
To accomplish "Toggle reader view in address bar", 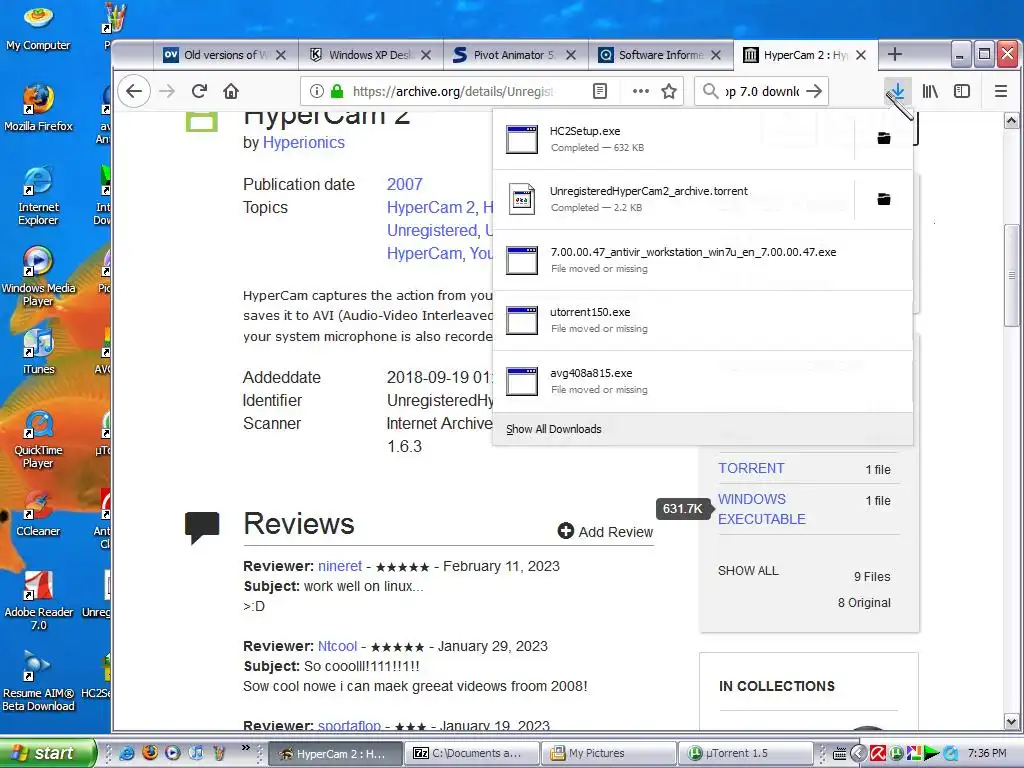I will (x=600, y=91).
